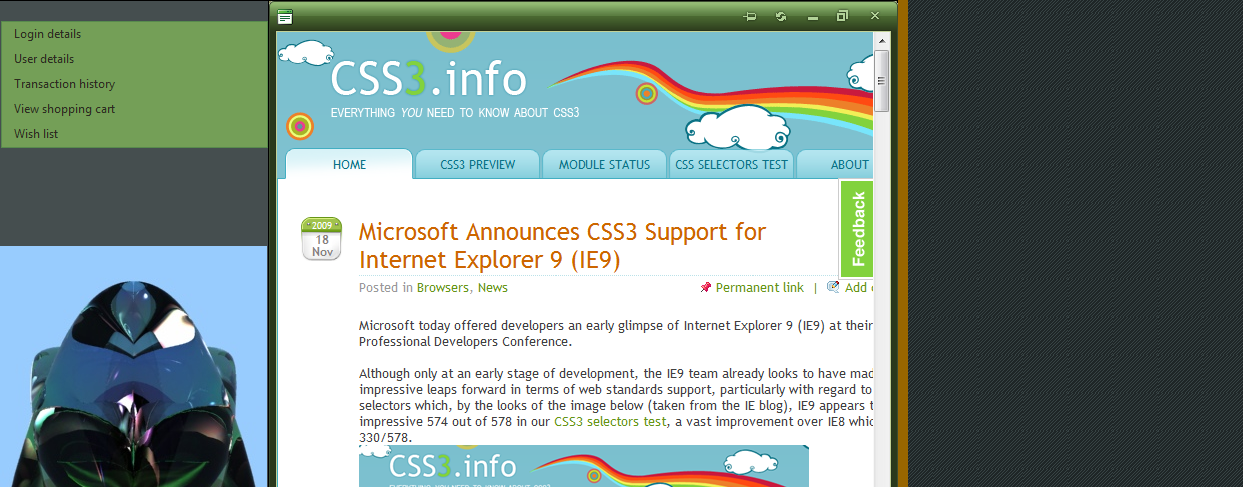Click the scrollbar up arrow

[x=882, y=42]
